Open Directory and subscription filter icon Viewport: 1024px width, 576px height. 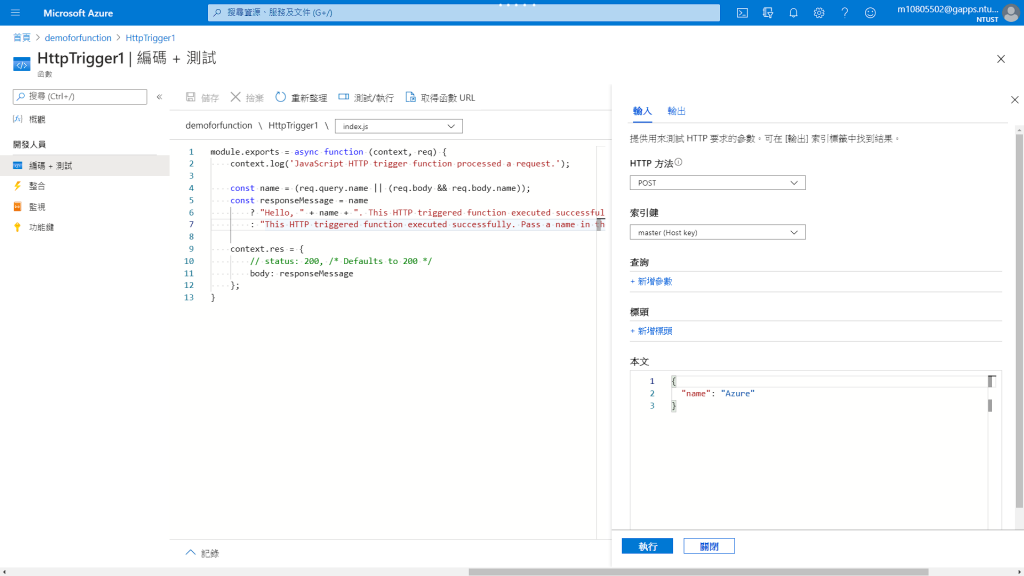768,12
